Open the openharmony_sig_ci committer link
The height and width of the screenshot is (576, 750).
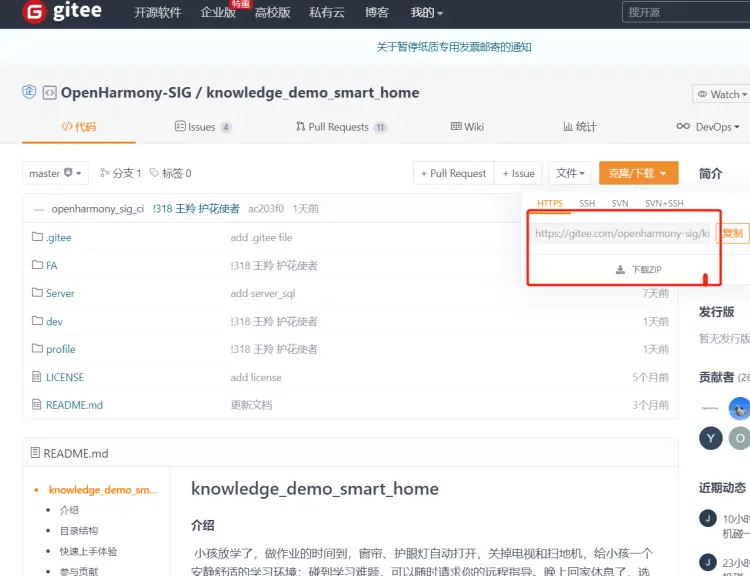[98, 209]
